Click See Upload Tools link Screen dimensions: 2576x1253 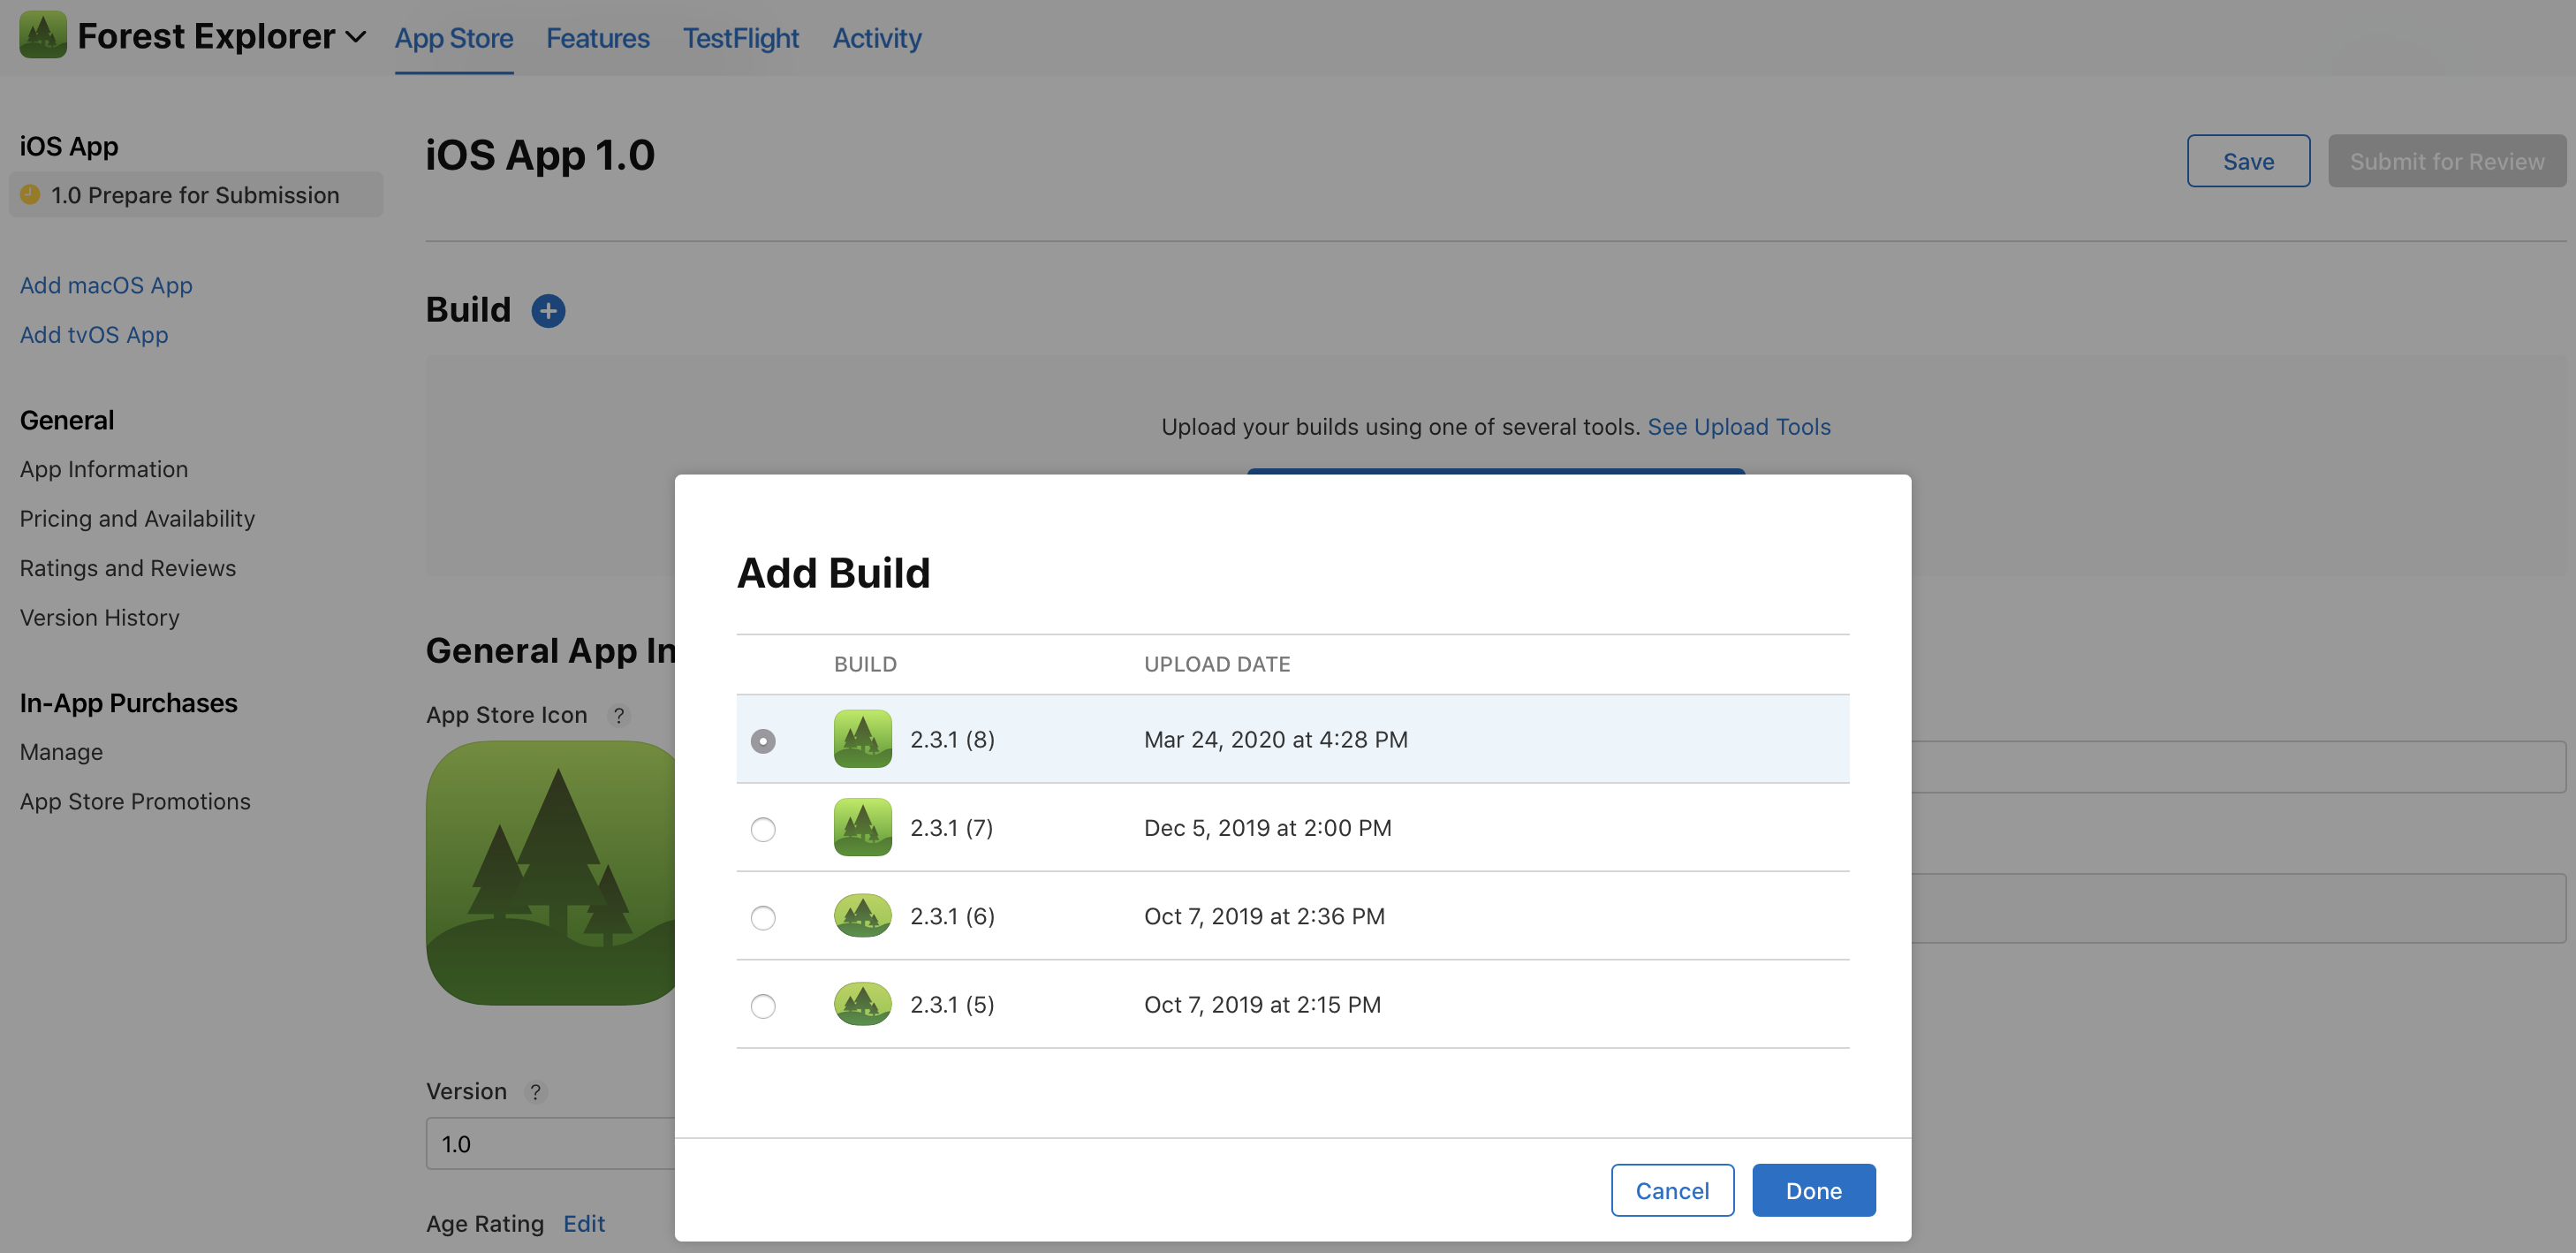[x=1739, y=426]
